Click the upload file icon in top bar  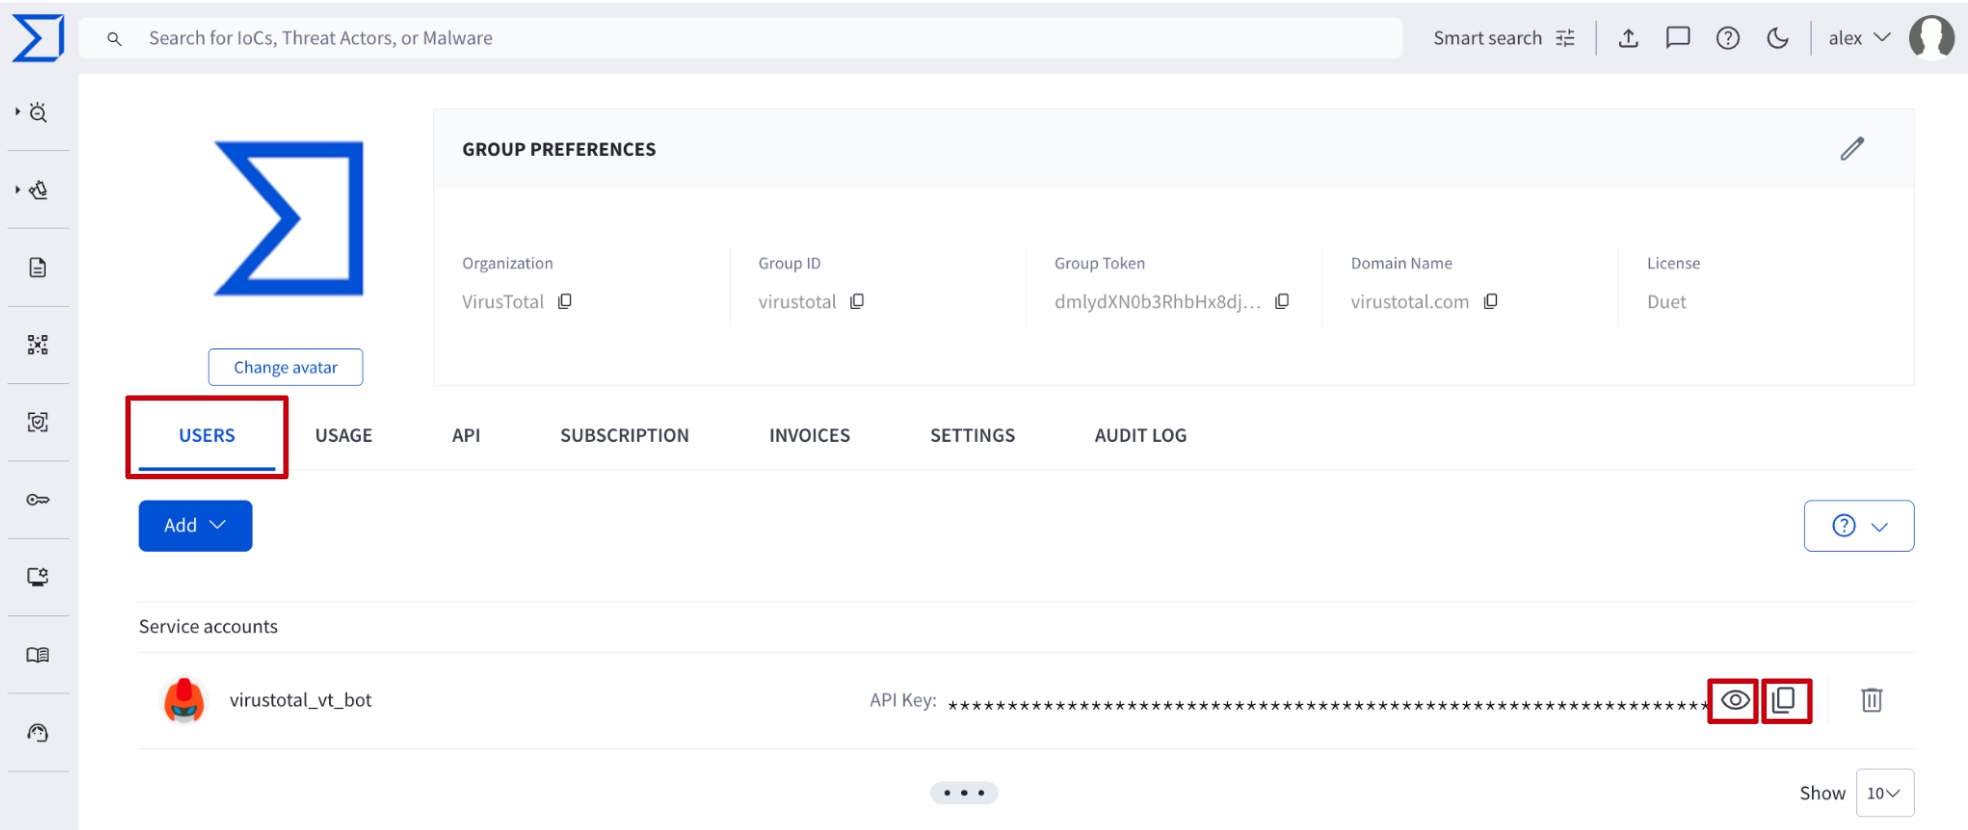[1629, 38]
